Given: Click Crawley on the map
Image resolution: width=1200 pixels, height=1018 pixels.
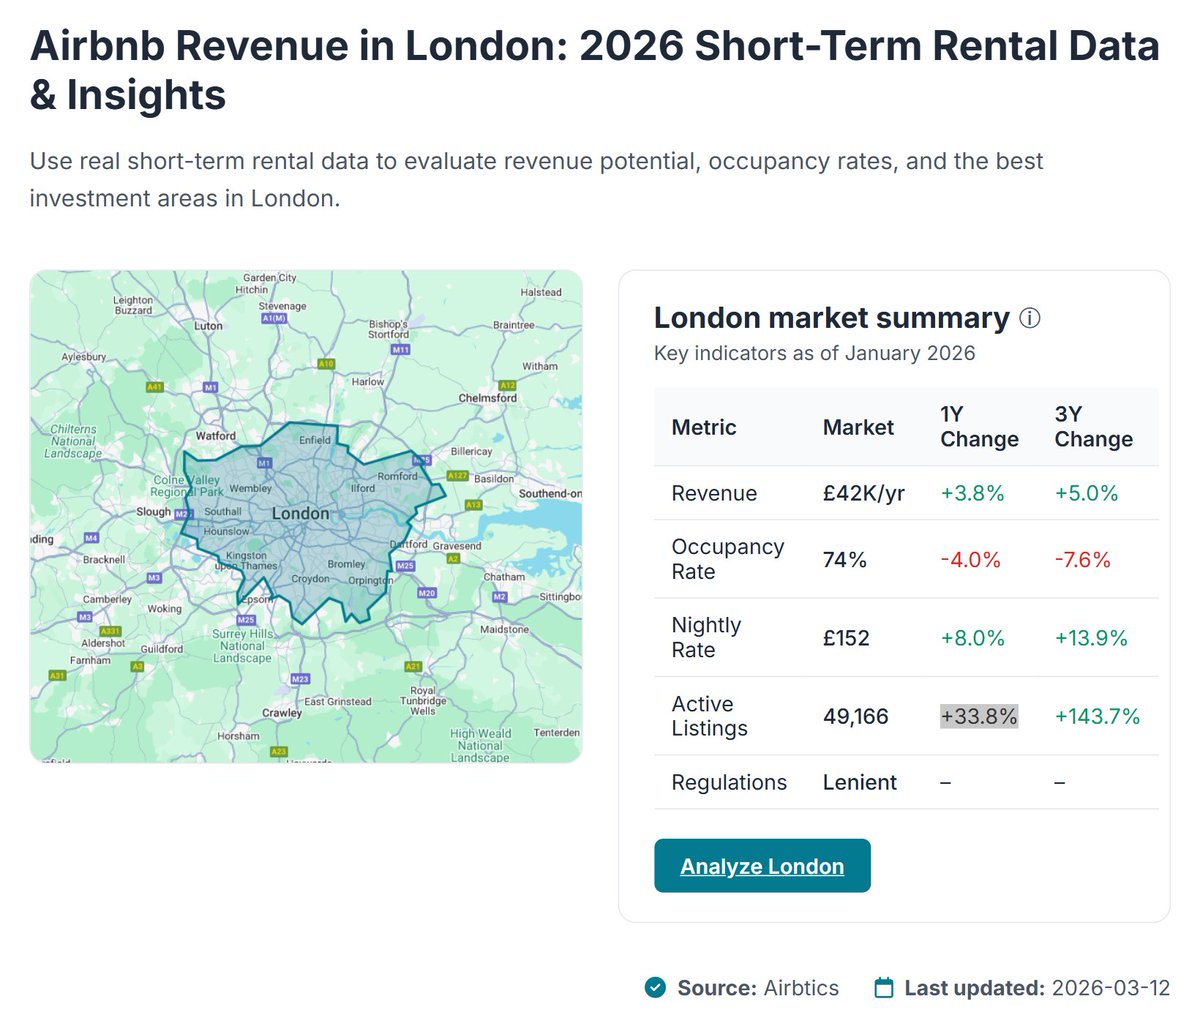Looking at the screenshot, I should coord(282,713).
